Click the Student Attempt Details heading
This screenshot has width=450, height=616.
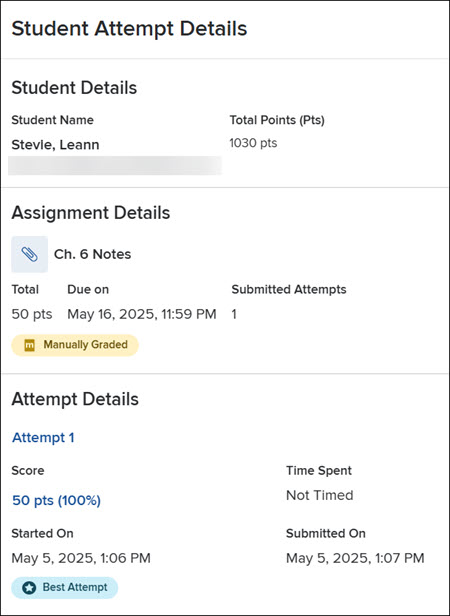tap(129, 29)
